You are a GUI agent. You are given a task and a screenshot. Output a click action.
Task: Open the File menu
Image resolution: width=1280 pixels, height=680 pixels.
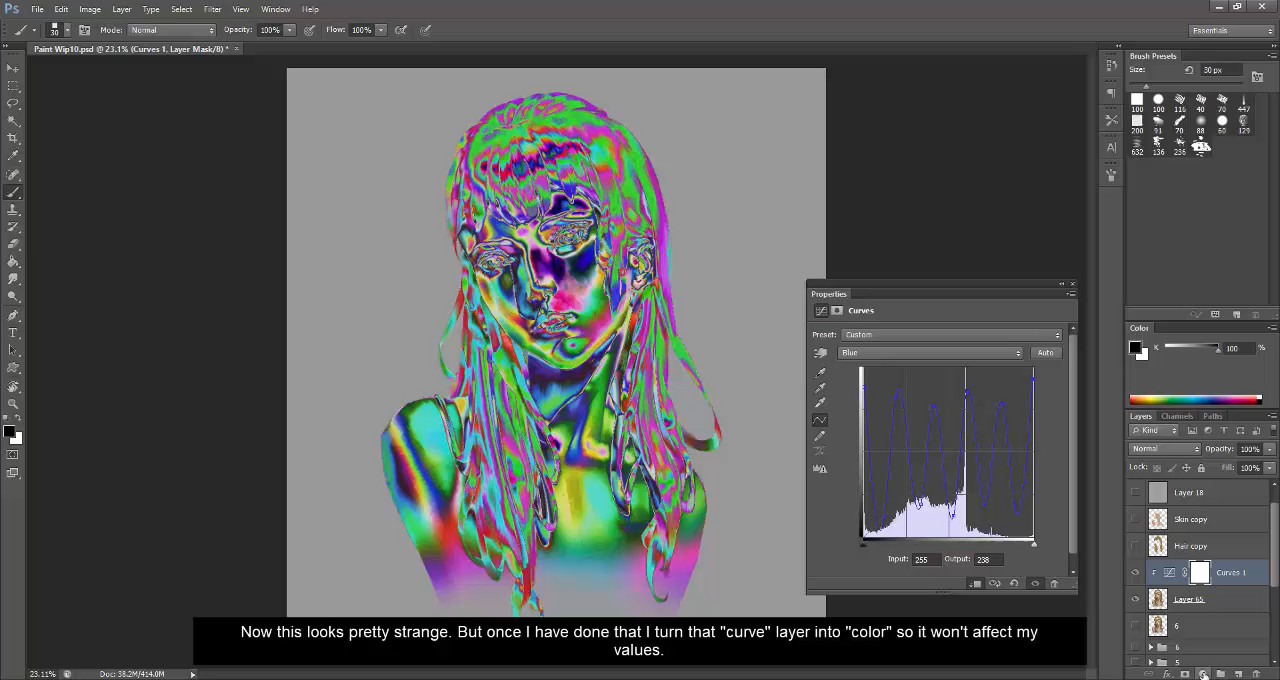pos(37,9)
